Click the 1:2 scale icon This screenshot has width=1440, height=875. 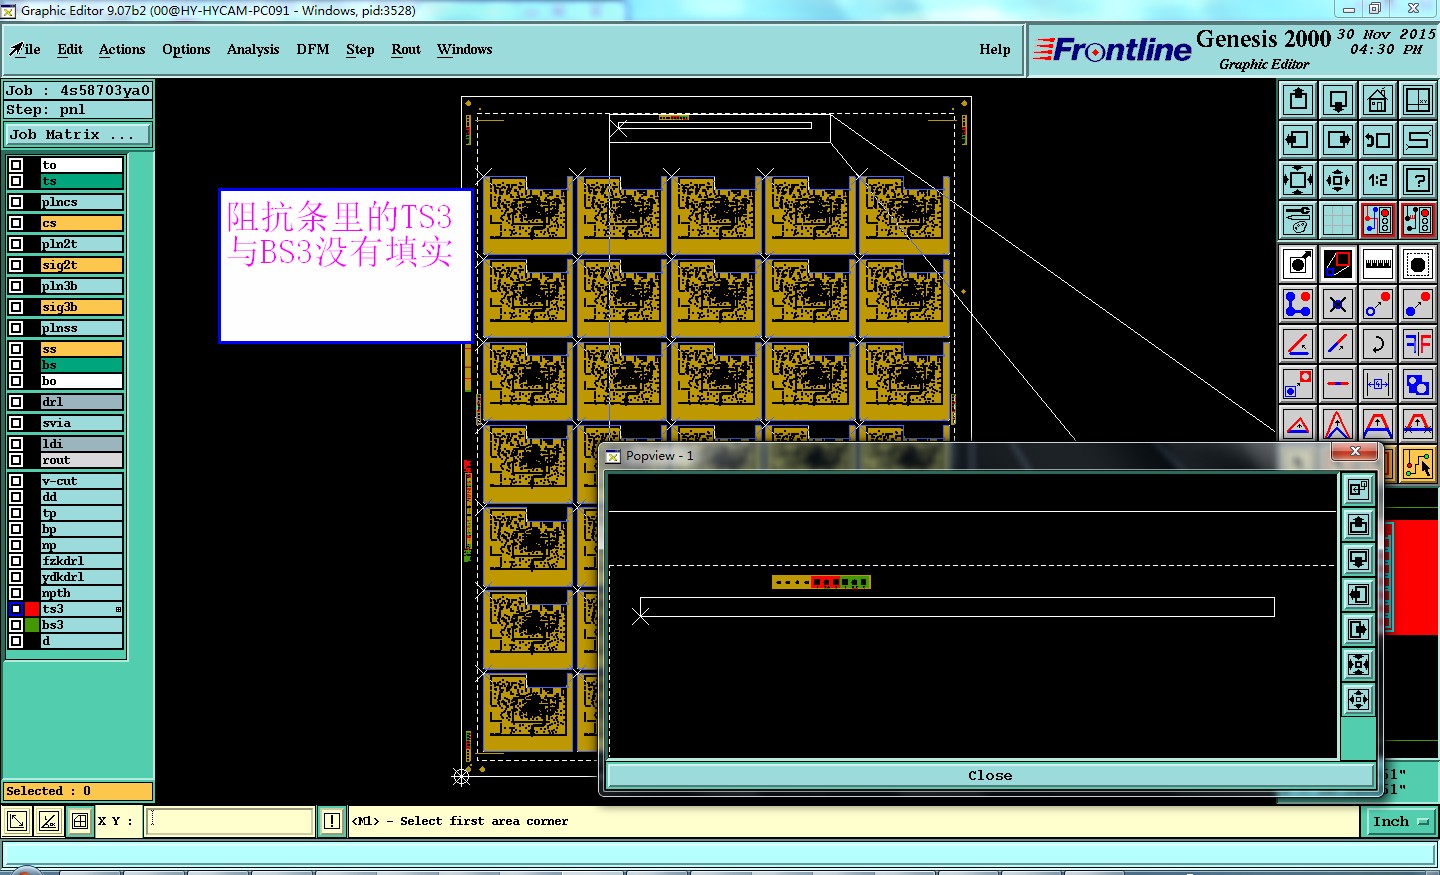[x=1378, y=180]
